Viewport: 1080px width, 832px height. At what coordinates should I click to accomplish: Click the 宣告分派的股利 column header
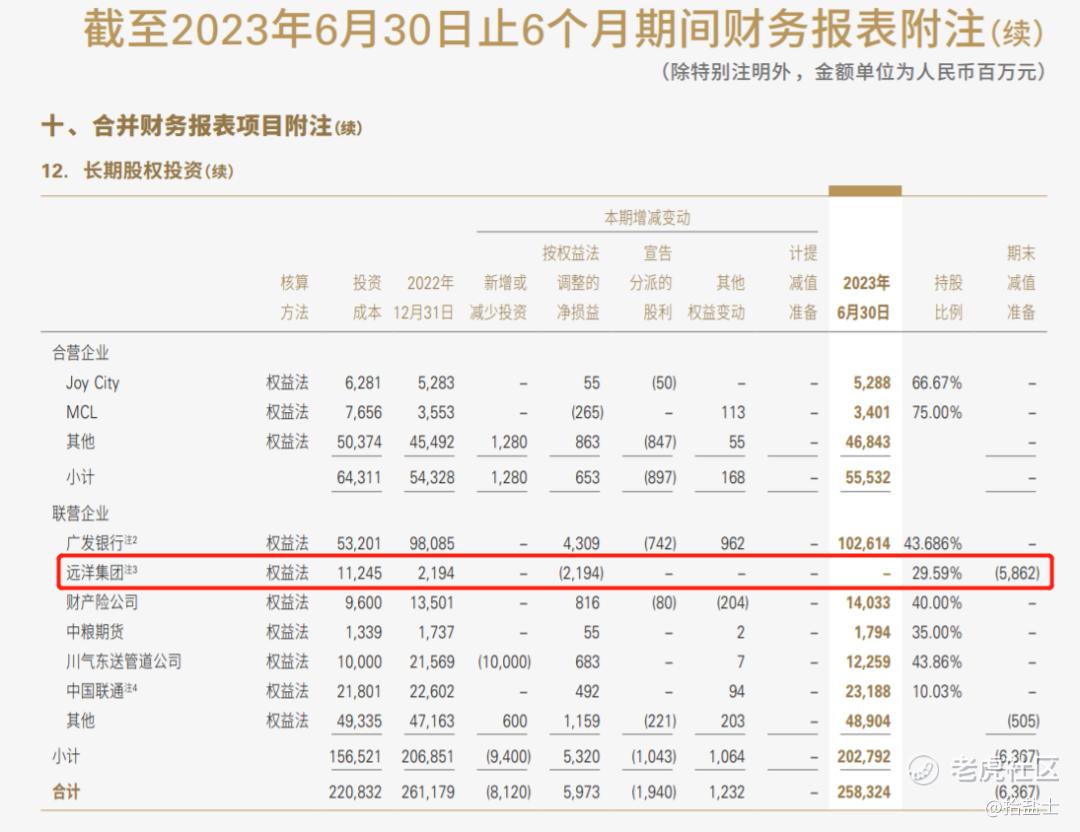coord(650,282)
